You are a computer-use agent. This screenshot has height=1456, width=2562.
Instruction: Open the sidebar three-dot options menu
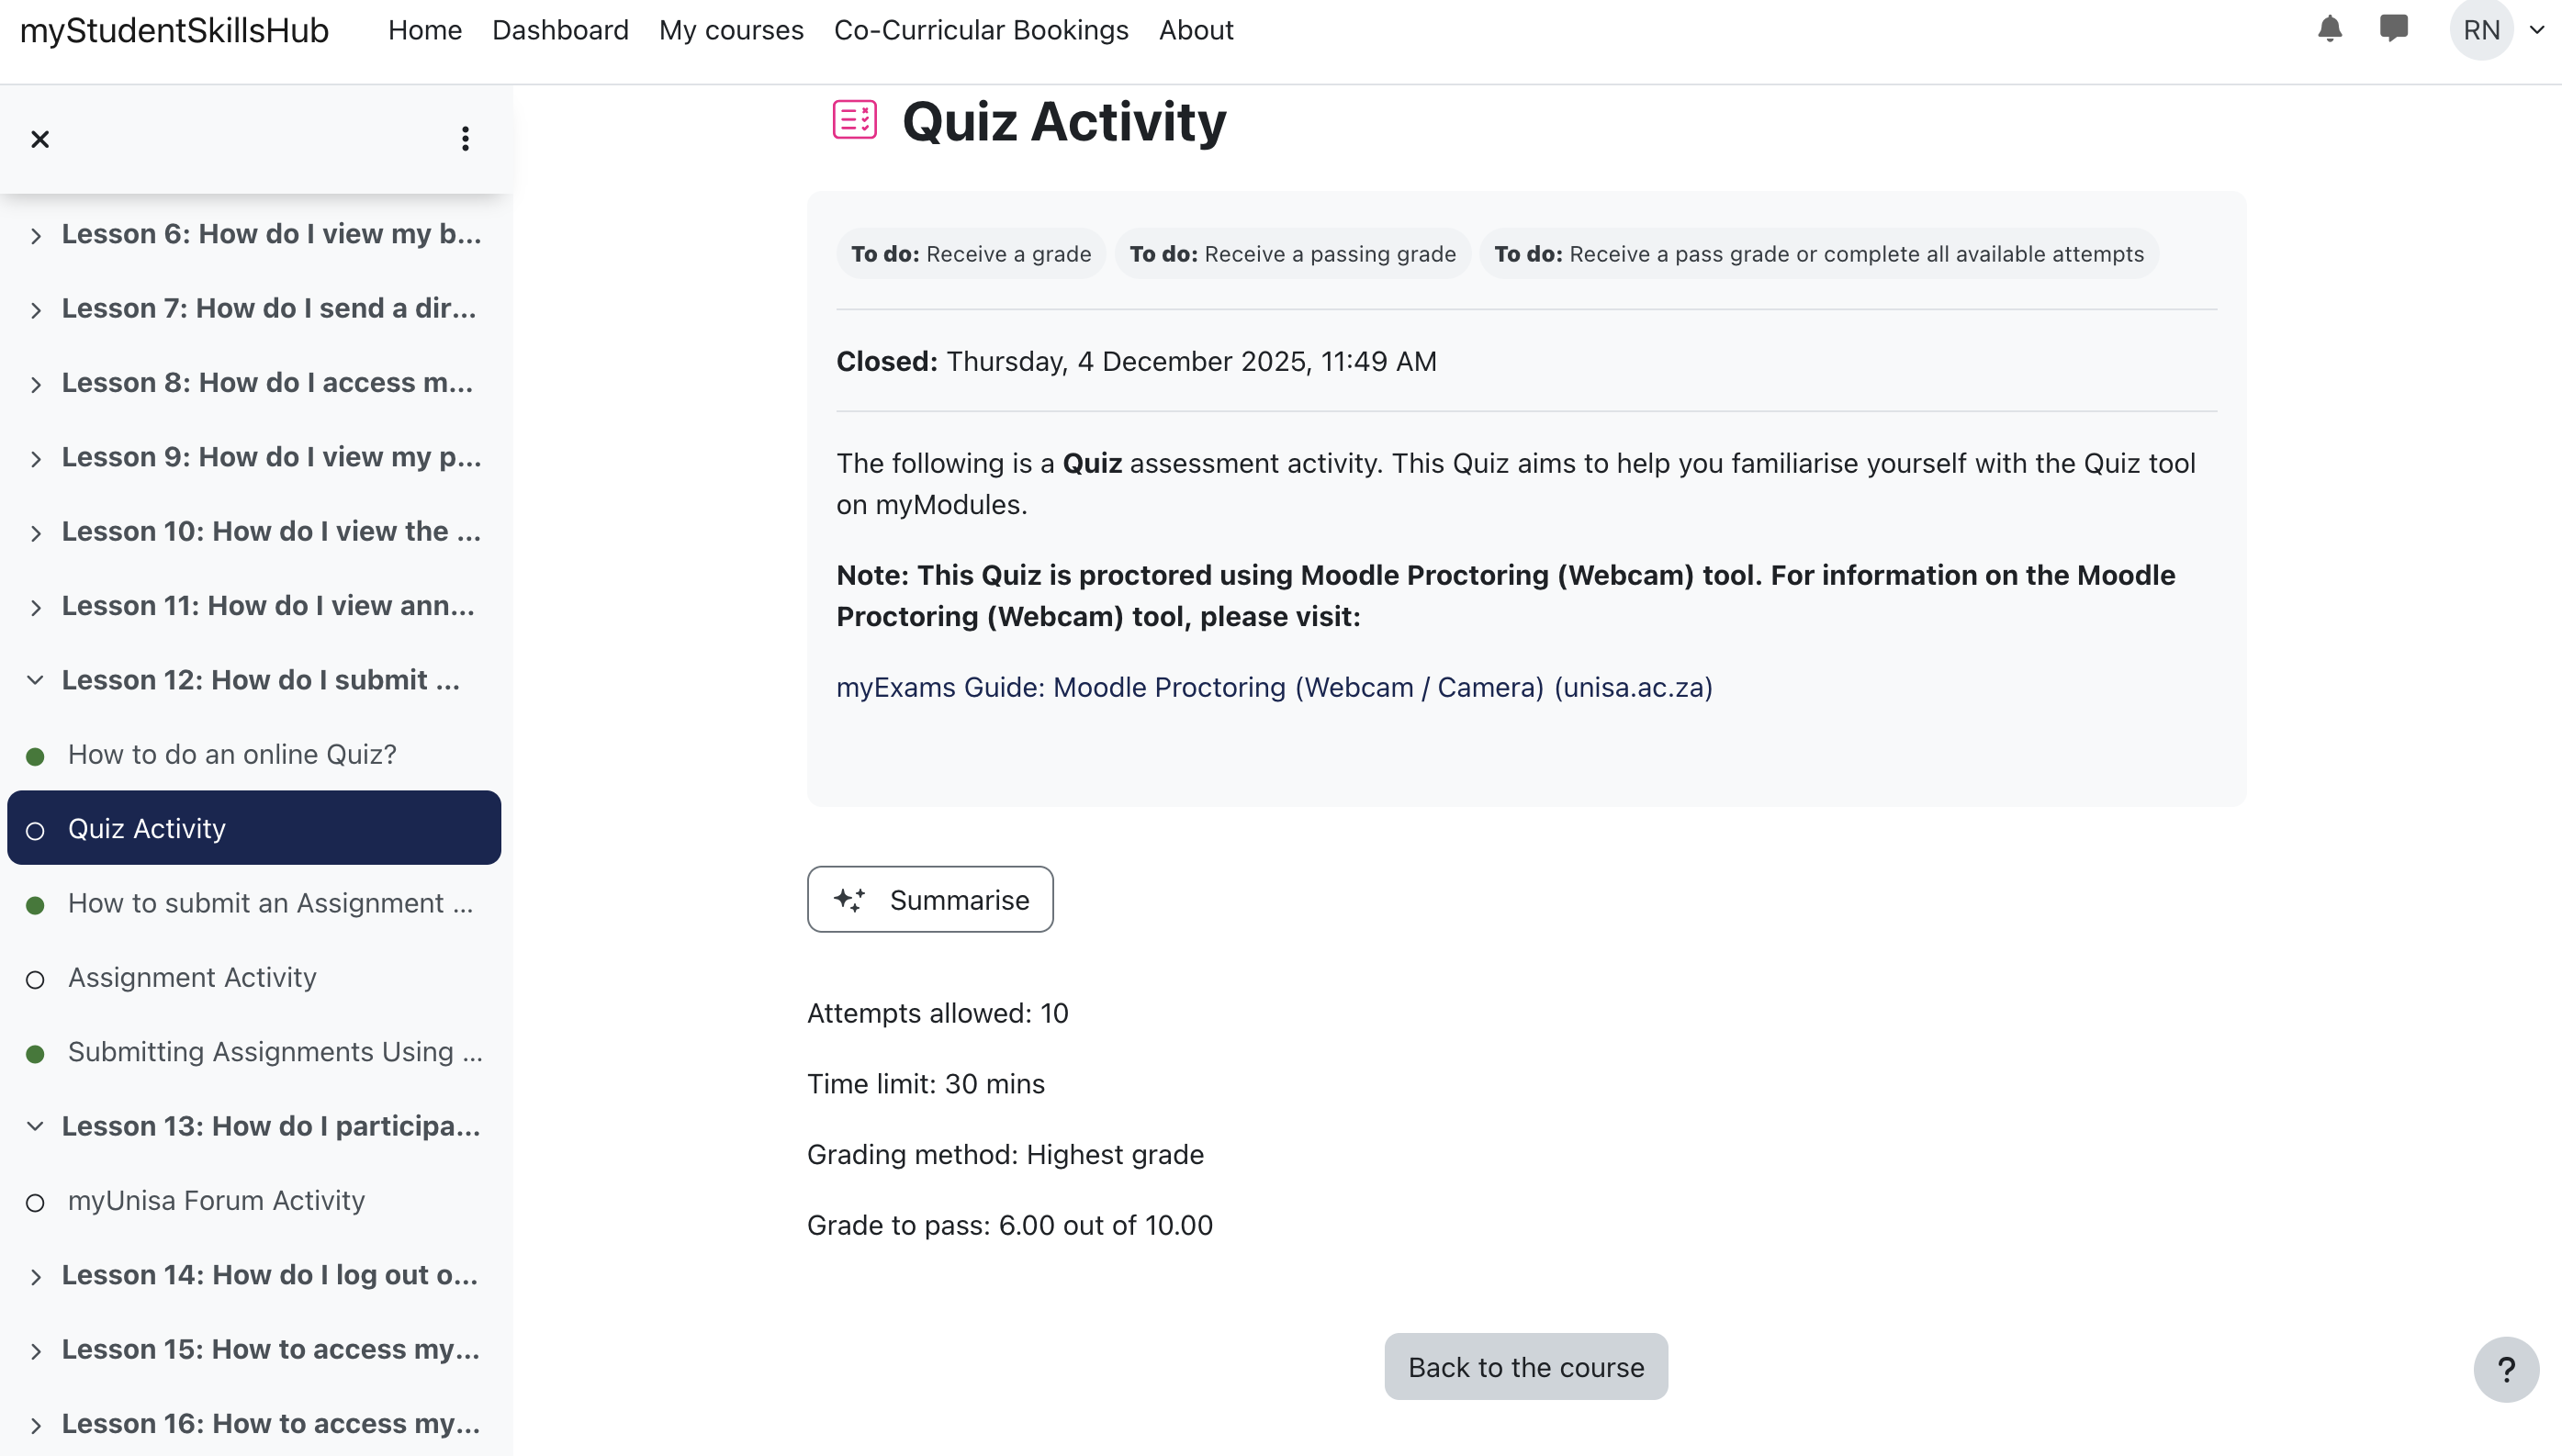(x=464, y=139)
